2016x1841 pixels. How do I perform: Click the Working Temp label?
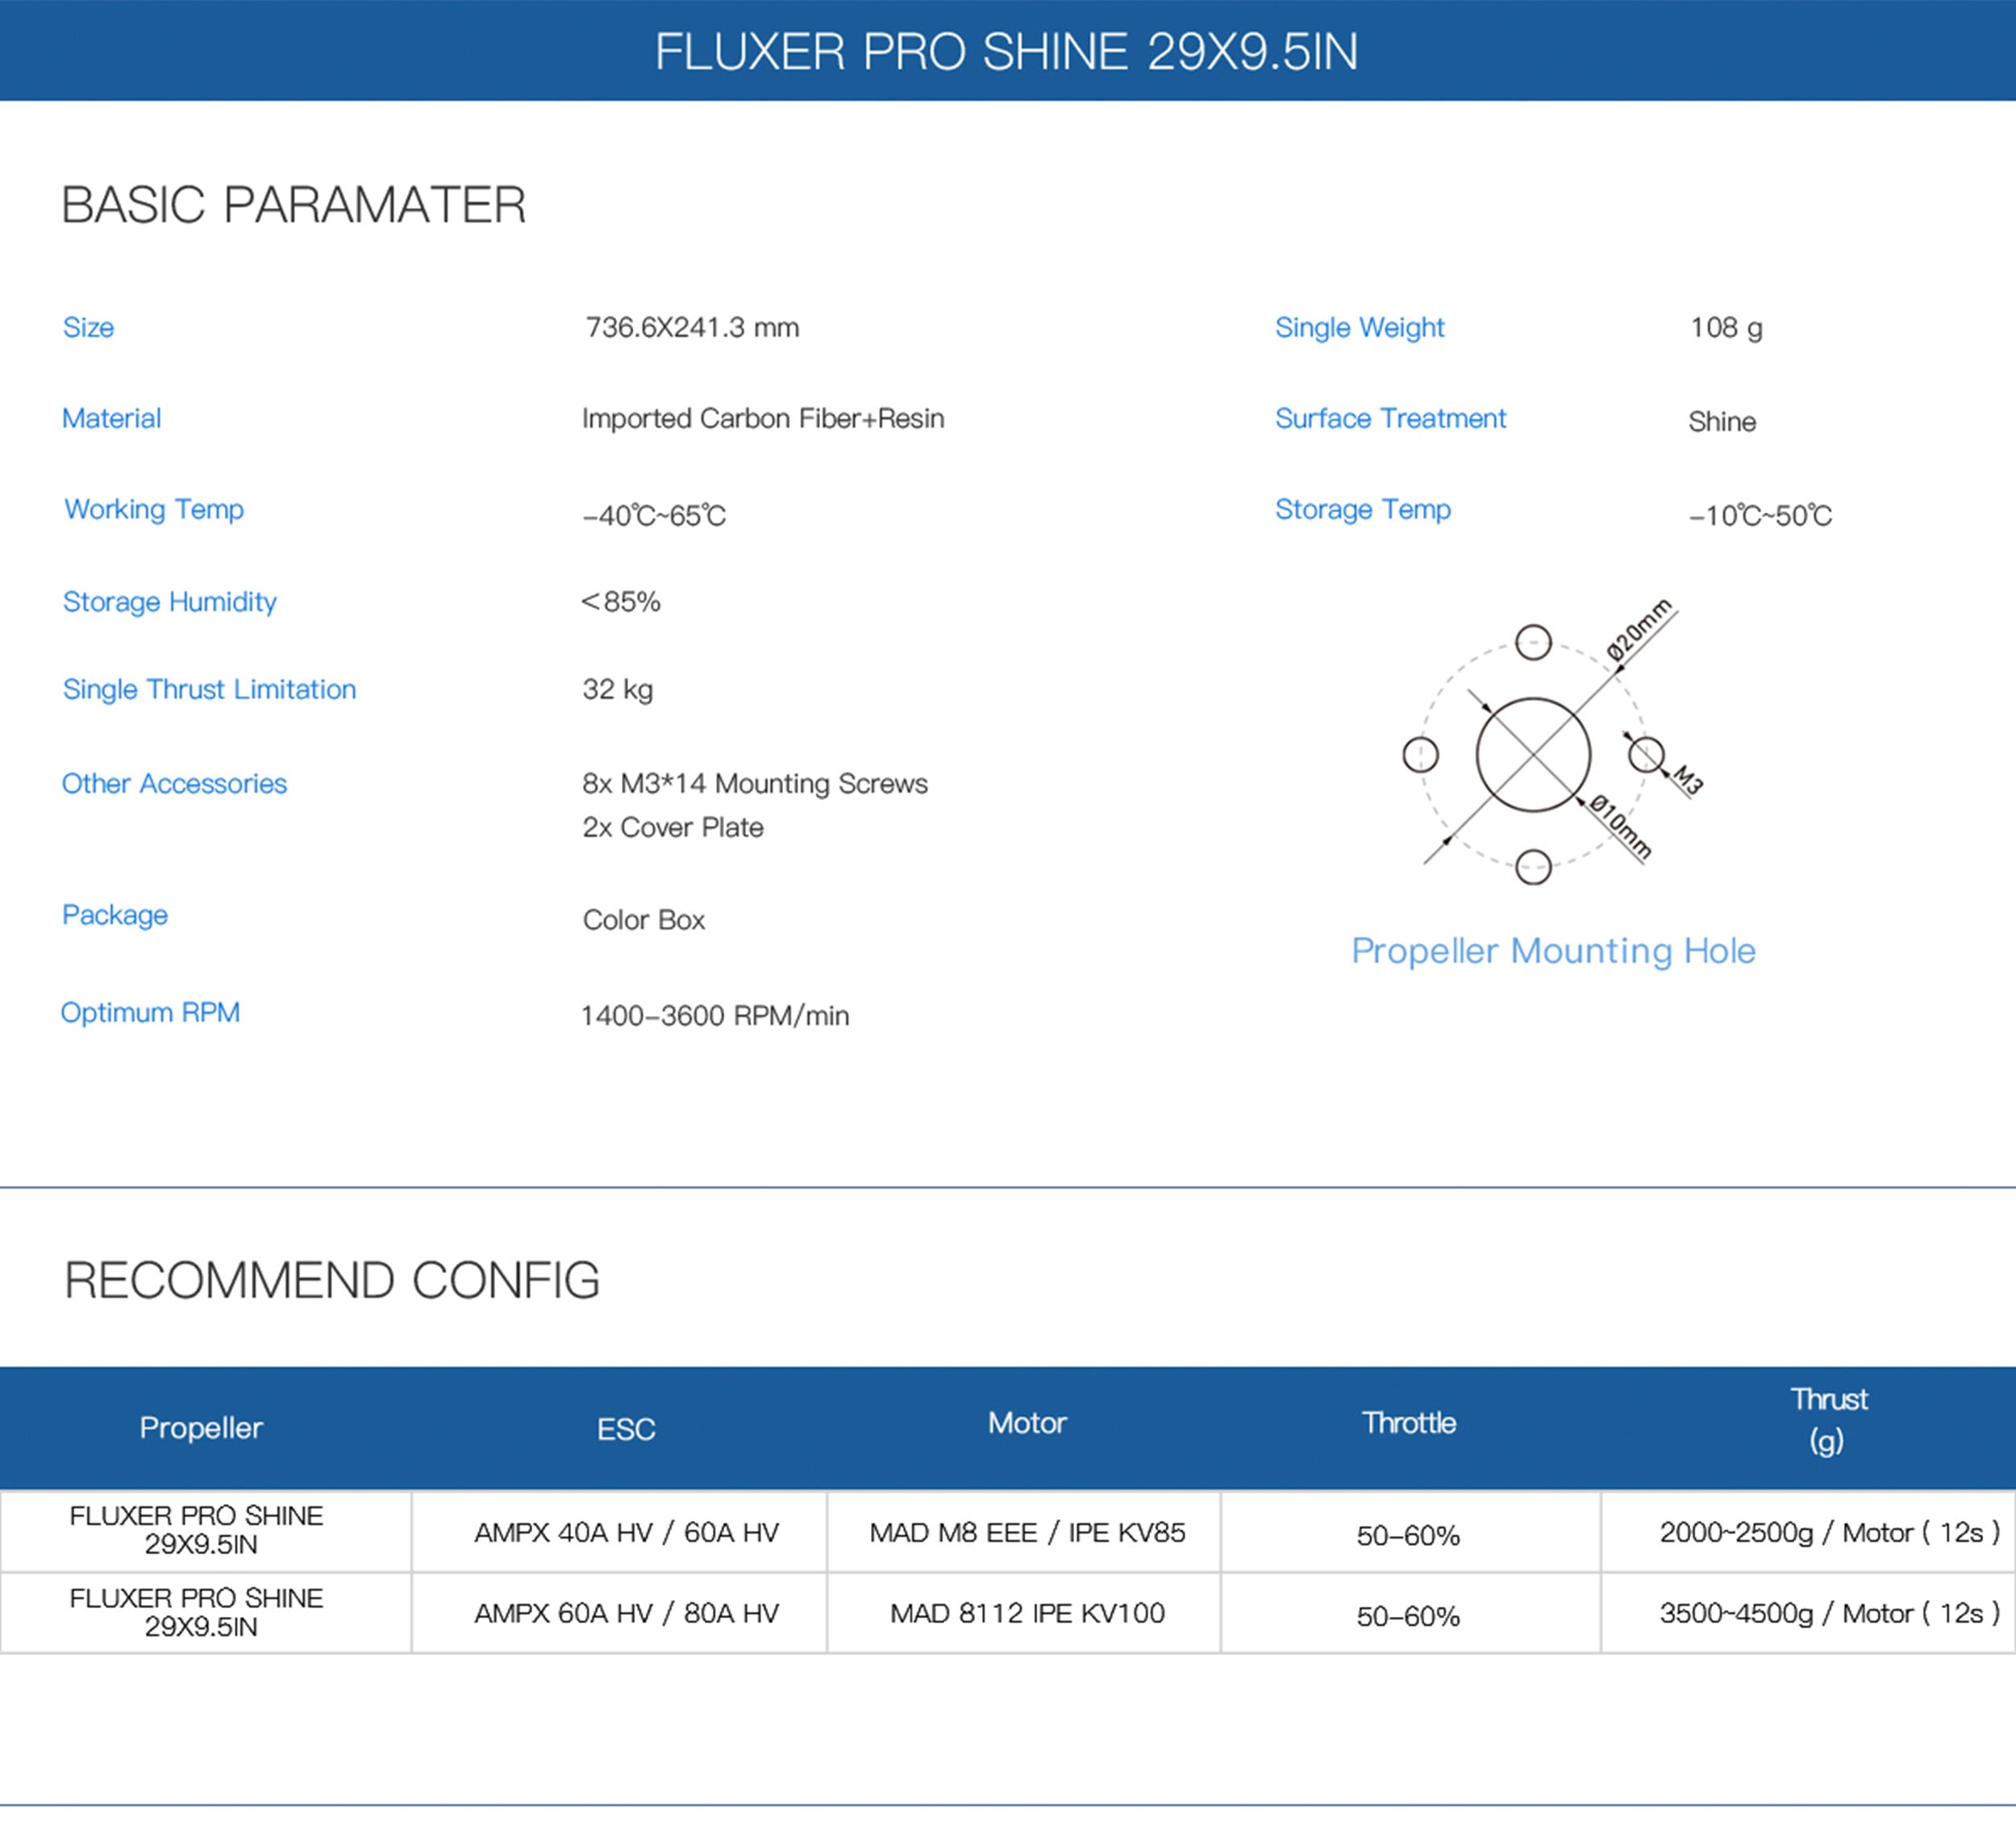point(154,509)
